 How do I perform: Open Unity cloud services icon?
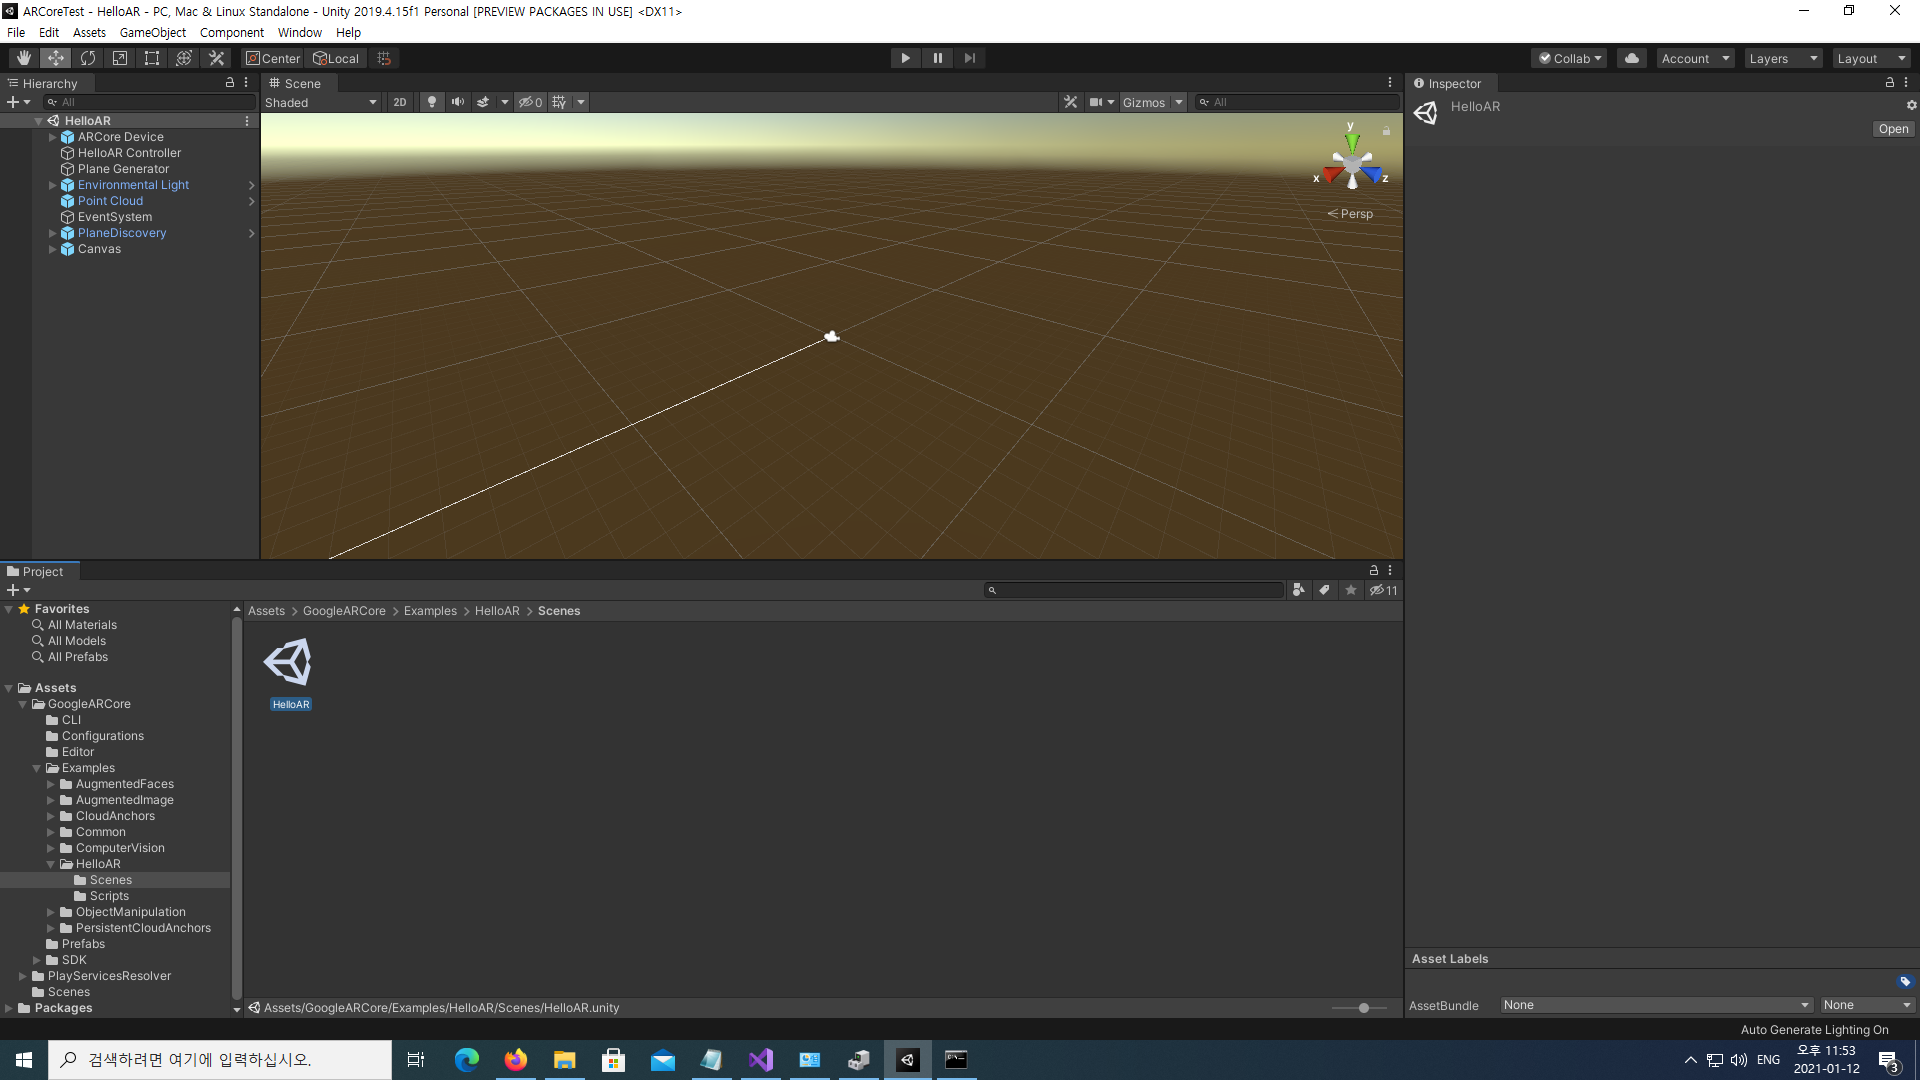pos(1632,58)
